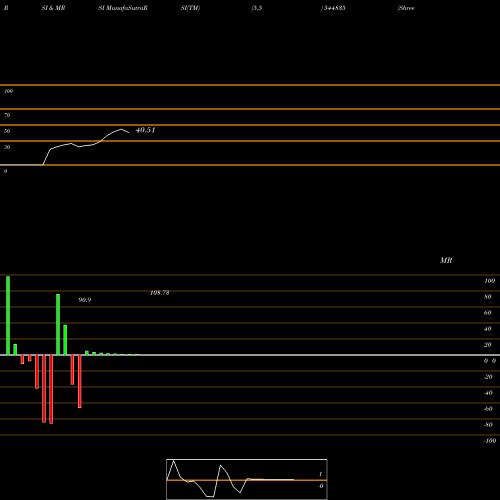Image resolution: width=500 pixels, height=500 pixels.
Task: Click the 40.51 RSI value label
Action: click(145, 130)
